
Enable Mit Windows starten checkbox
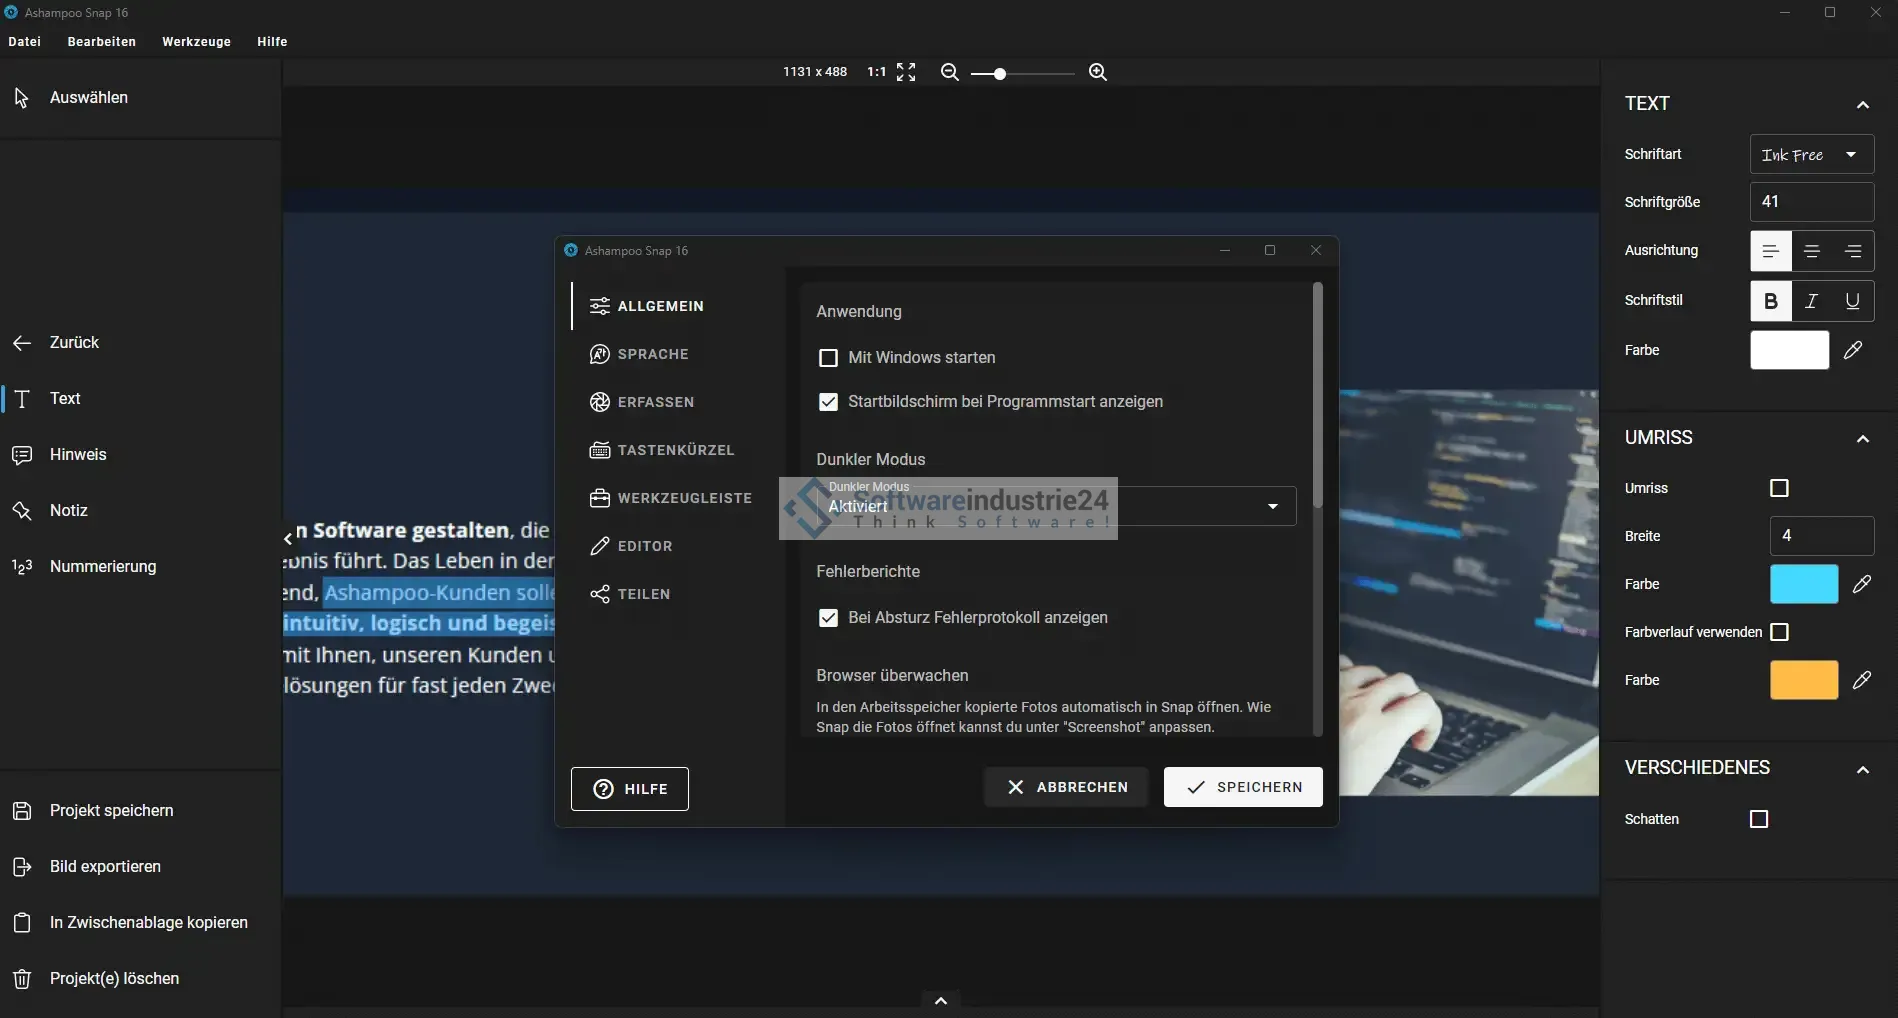(x=828, y=358)
